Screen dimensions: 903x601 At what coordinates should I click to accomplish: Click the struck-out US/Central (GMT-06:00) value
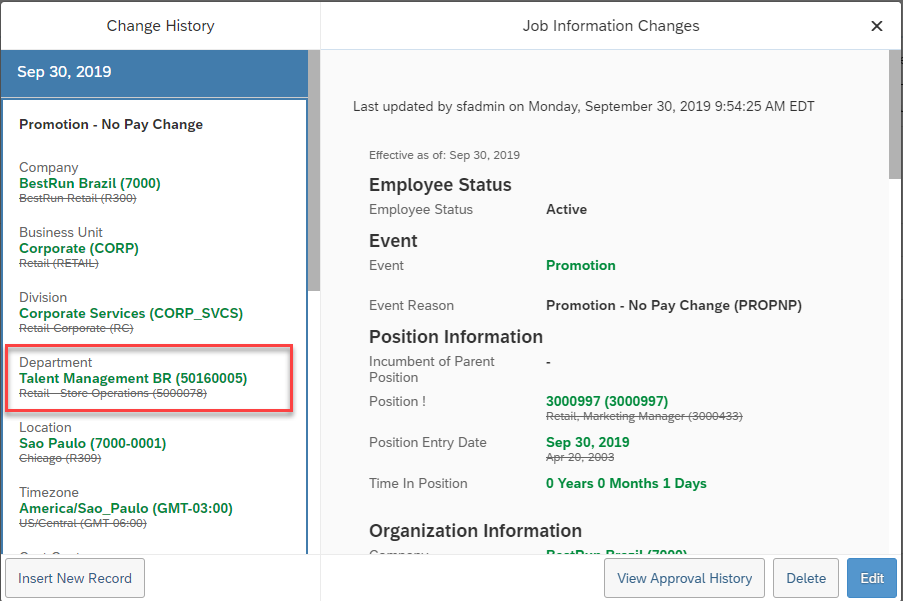click(83, 524)
